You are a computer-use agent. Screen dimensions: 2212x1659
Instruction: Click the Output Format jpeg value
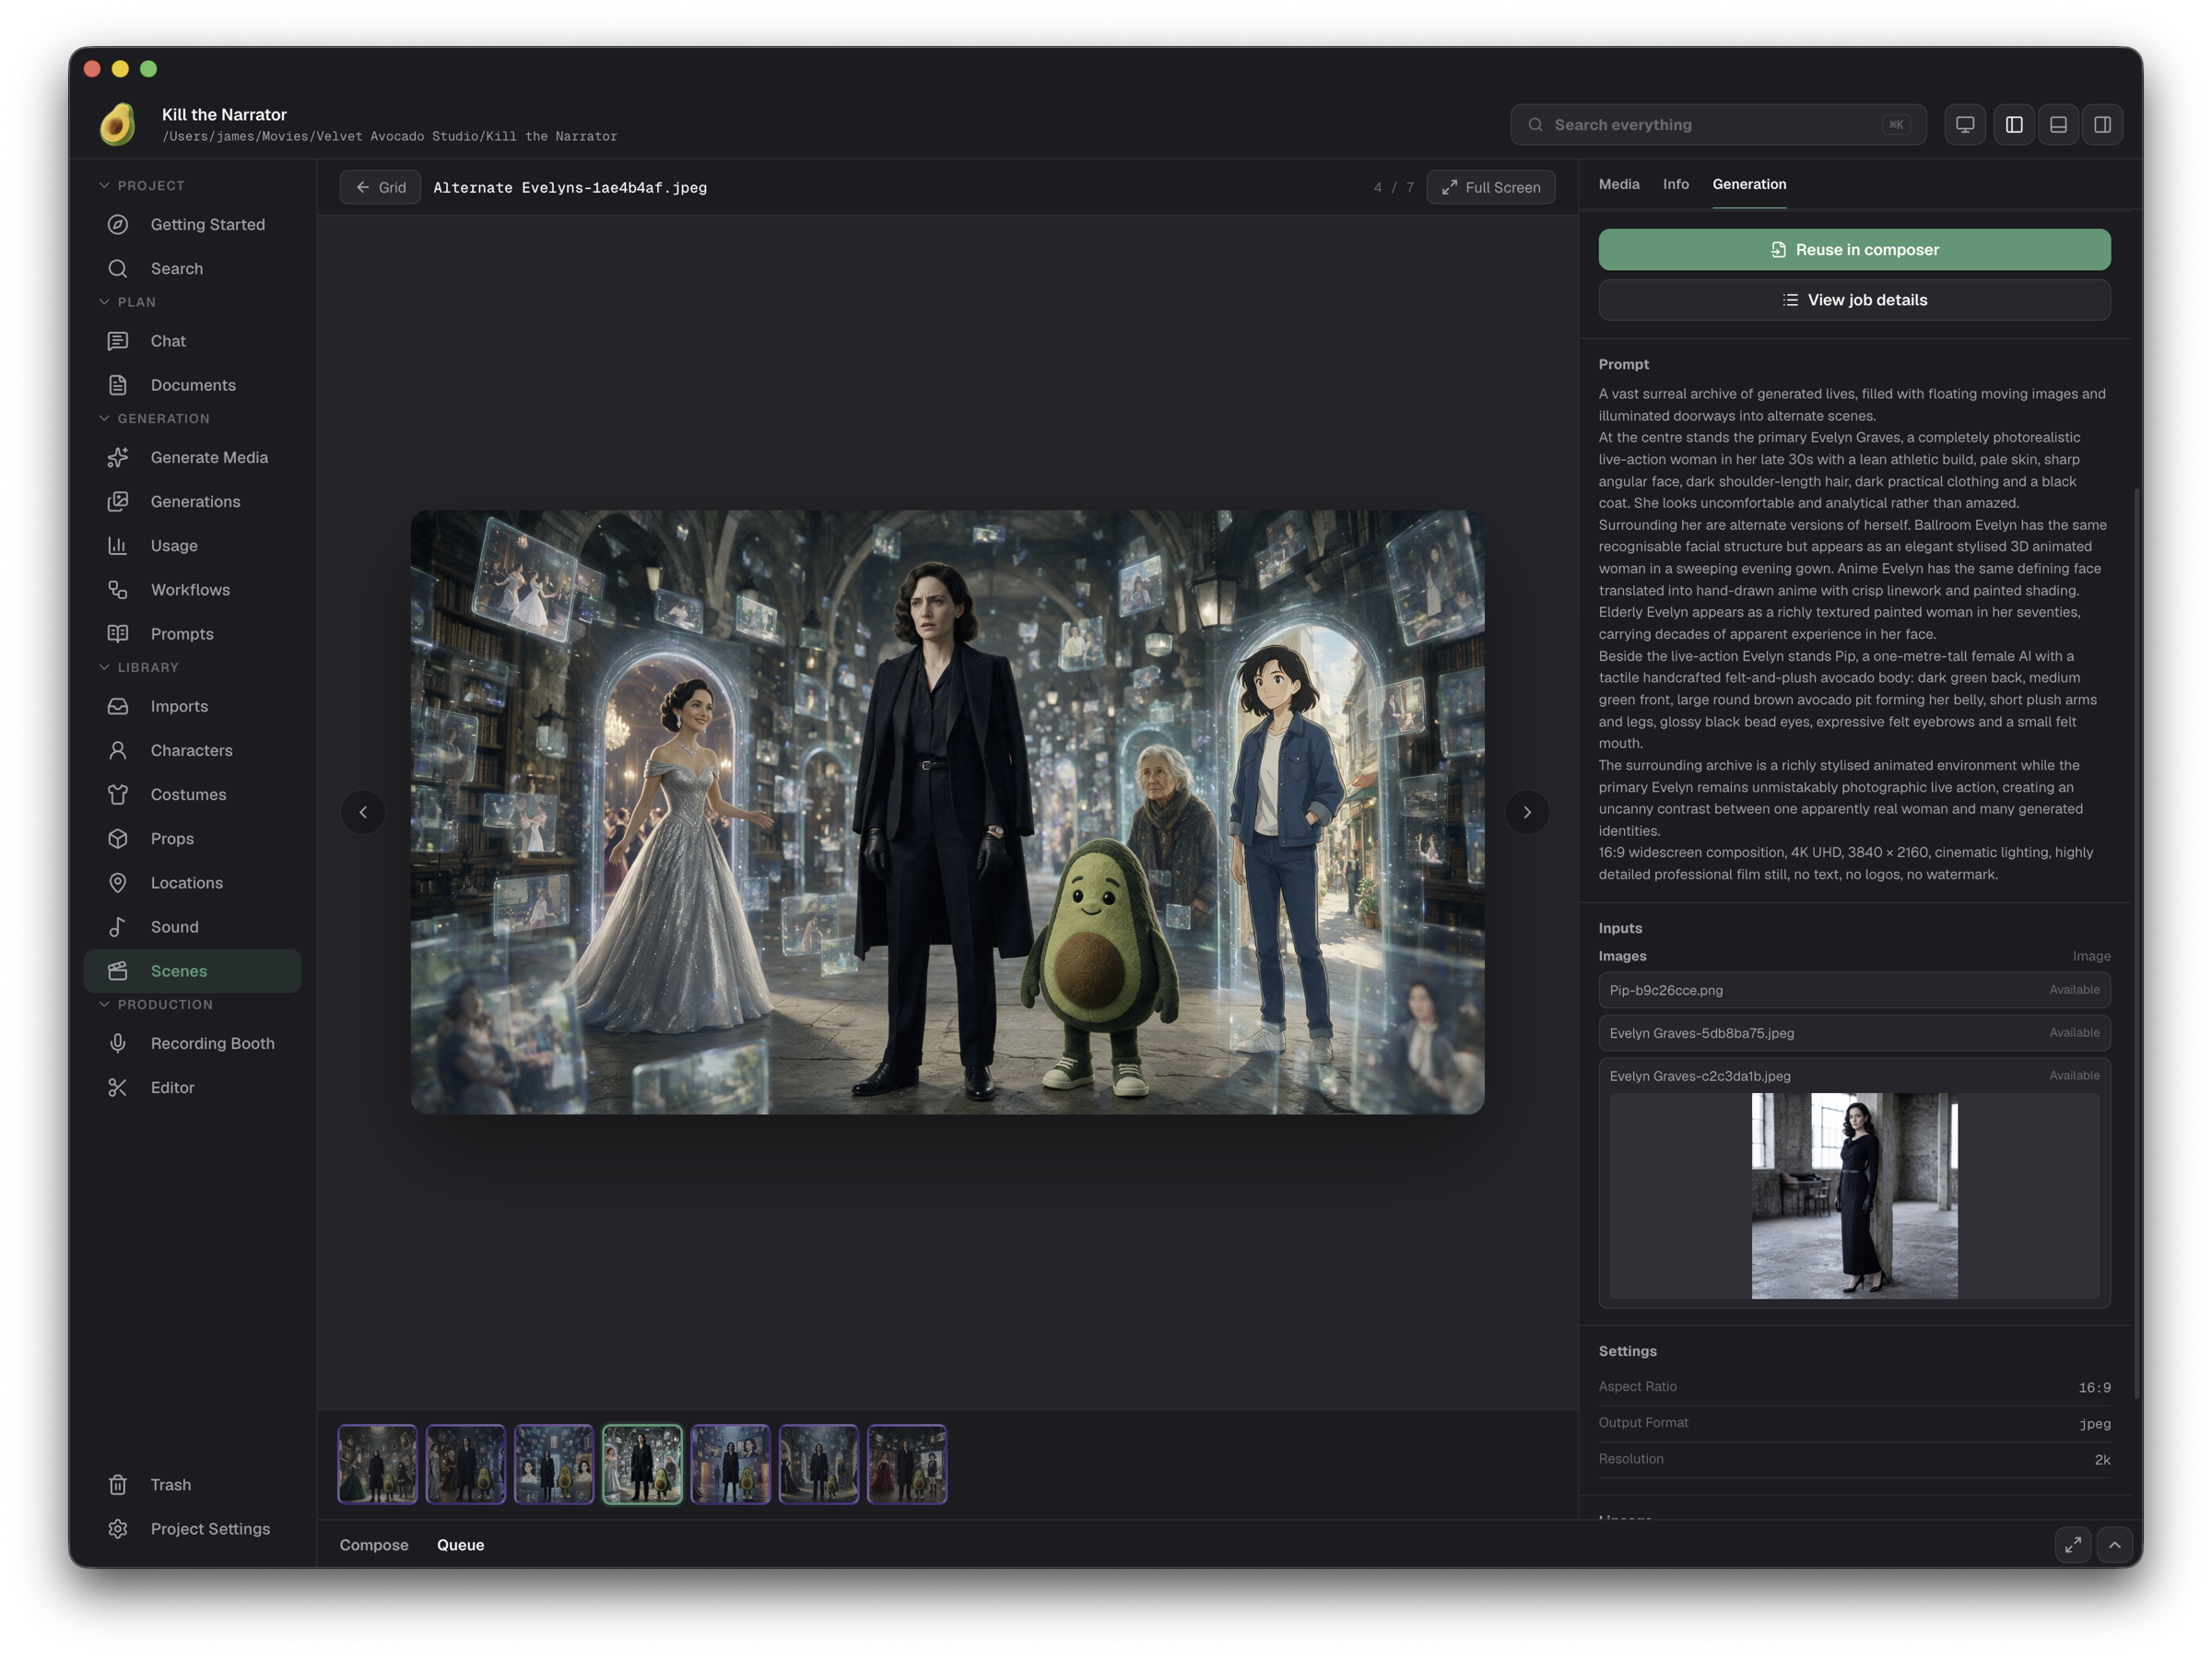(2095, 1424)
